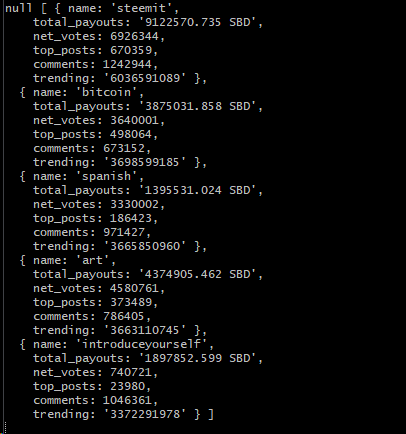This screenshot has height=434, width=406.
Task: Click the 'spanish' name value
Action: [x=107, y=176]
